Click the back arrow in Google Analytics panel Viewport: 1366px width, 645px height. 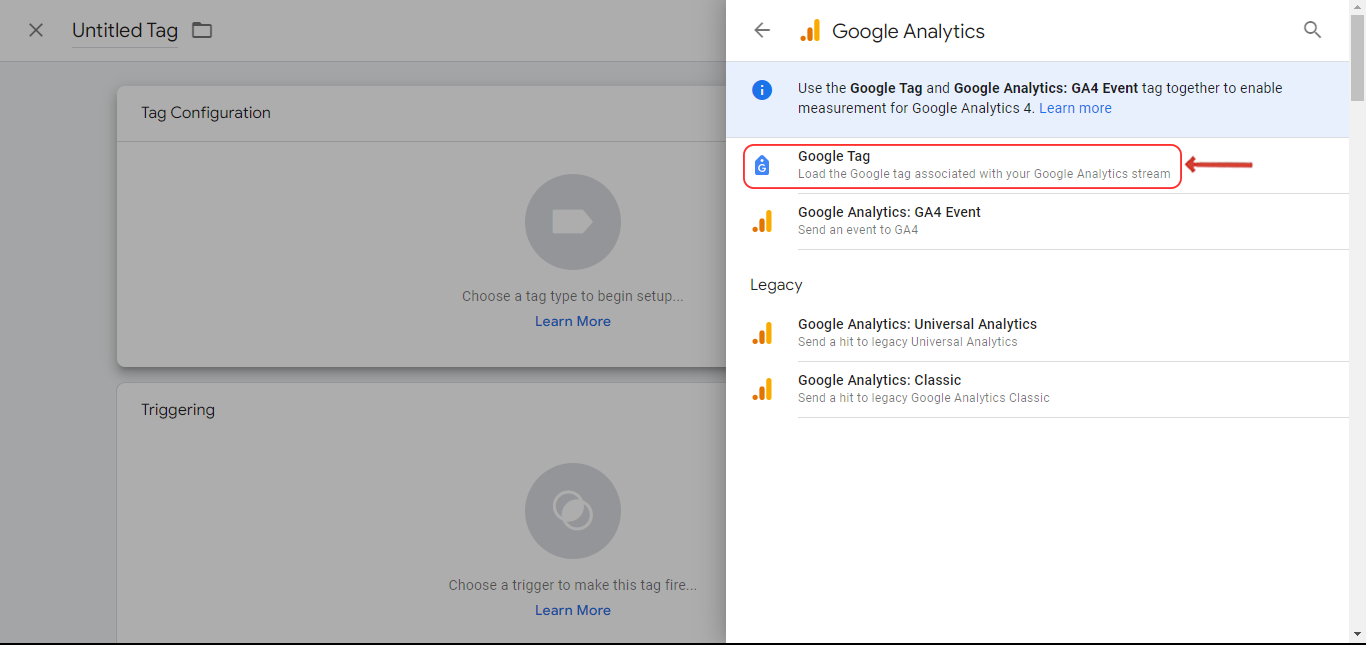tap(762, 30)
